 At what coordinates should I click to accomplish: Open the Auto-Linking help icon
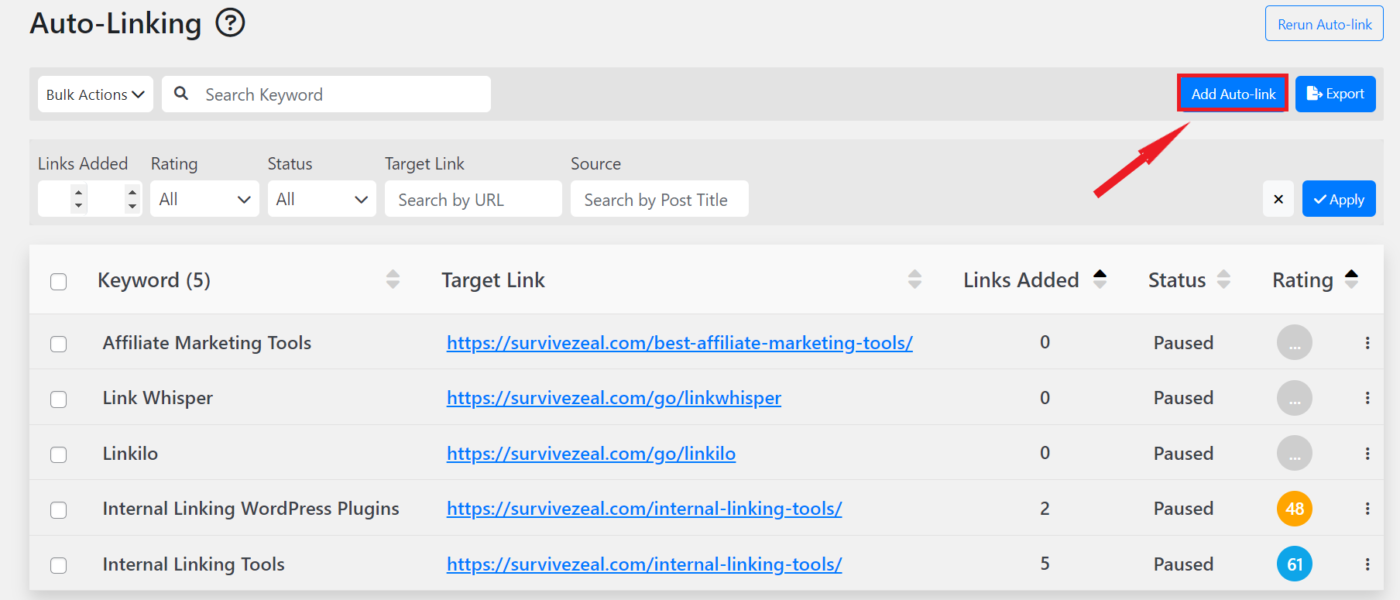[229, 22]
